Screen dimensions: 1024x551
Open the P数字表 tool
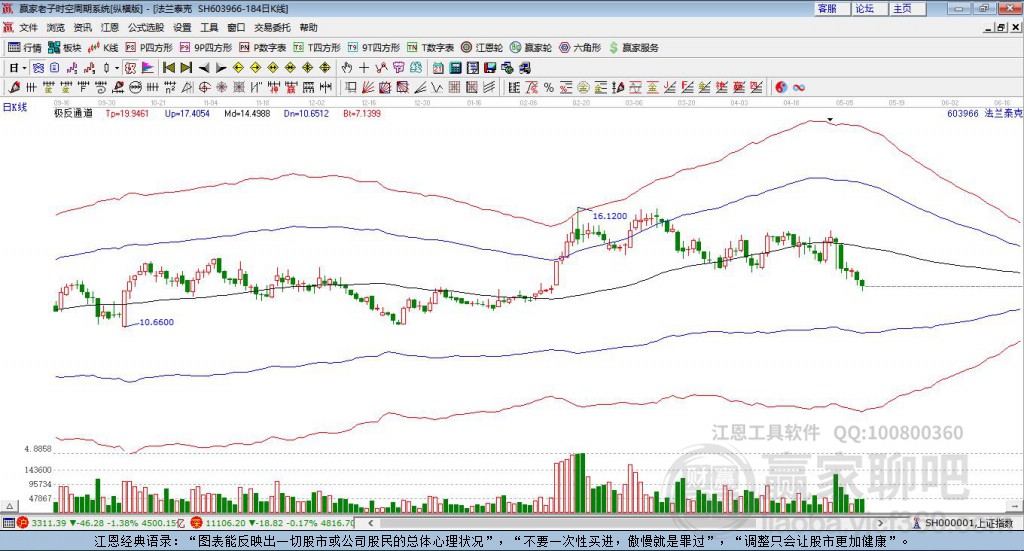263,48
